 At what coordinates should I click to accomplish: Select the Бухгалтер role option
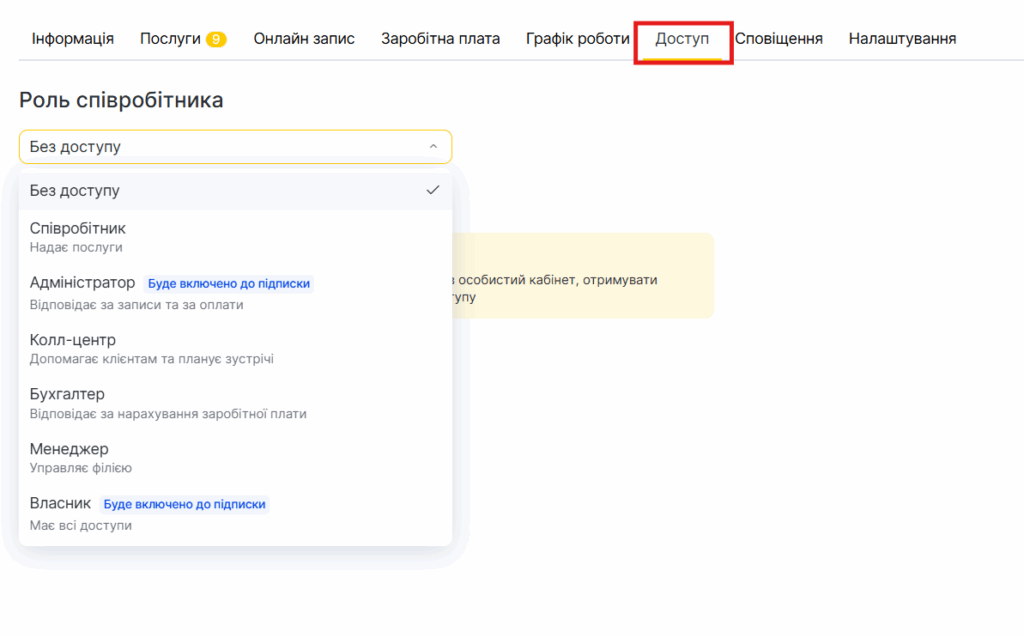tap(67, 402)
